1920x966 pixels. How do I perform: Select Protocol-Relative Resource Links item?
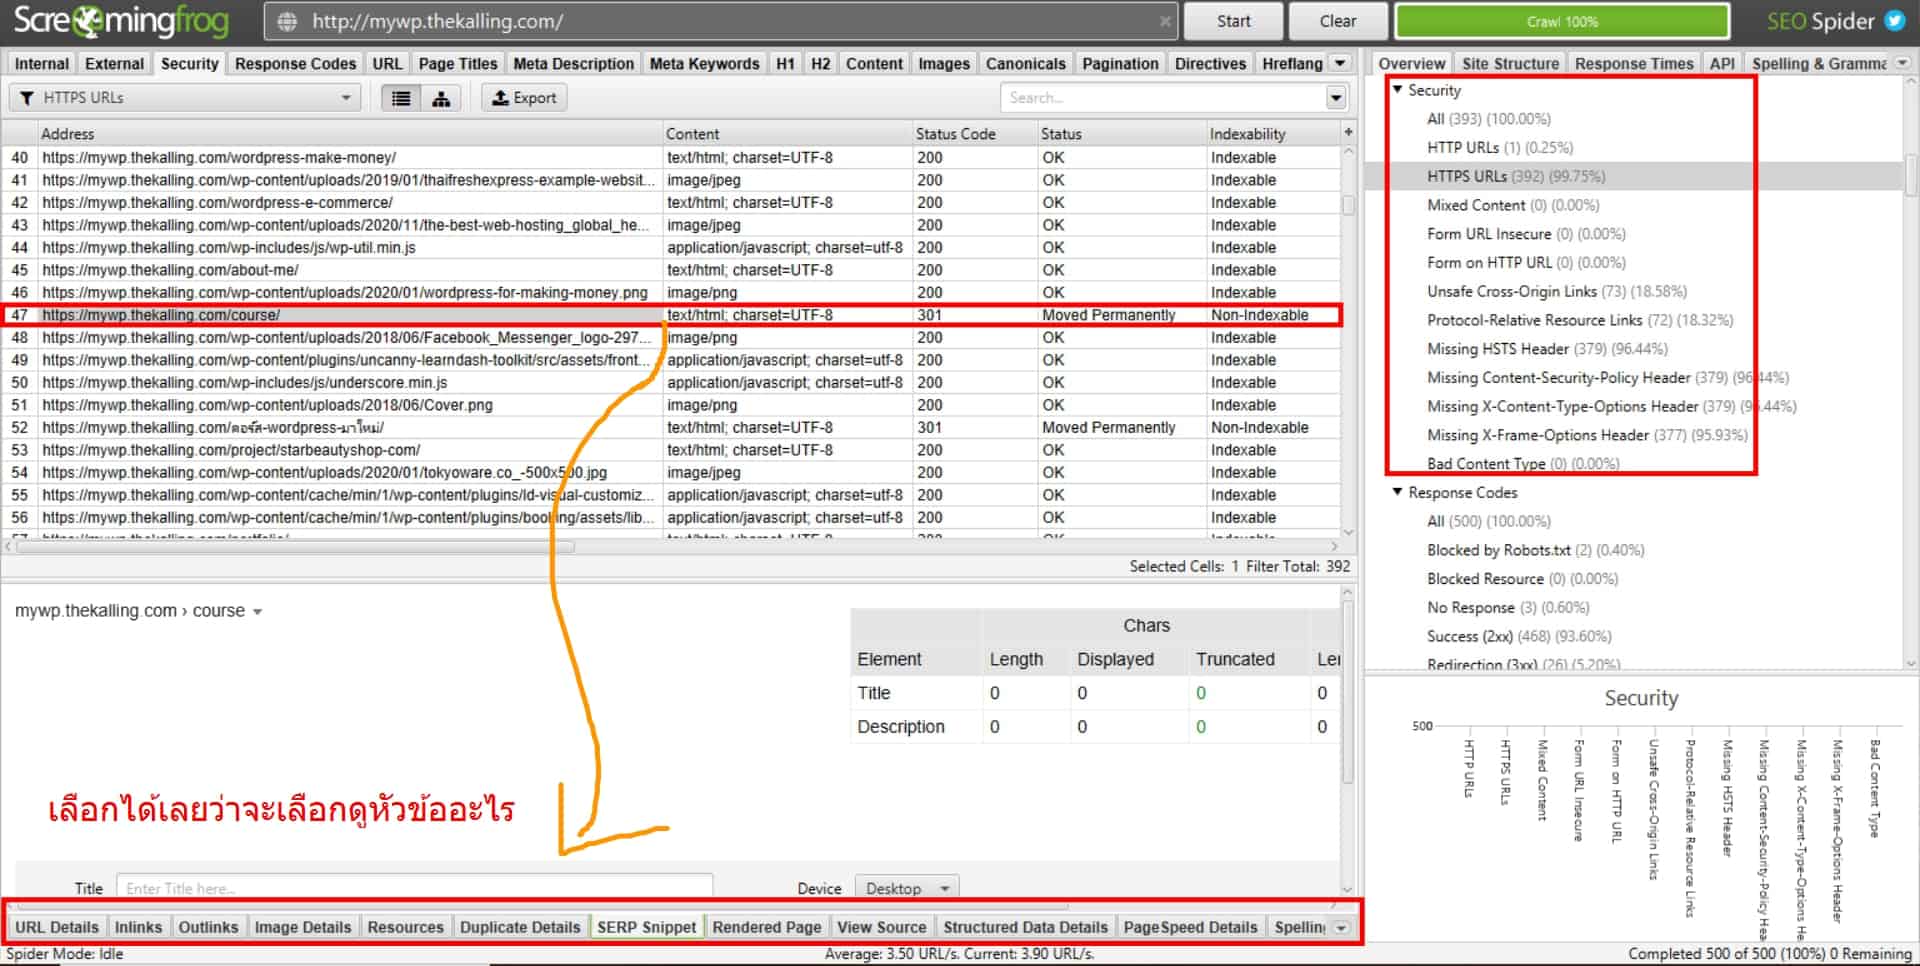pyautogui.click(x=1579, y=320)
